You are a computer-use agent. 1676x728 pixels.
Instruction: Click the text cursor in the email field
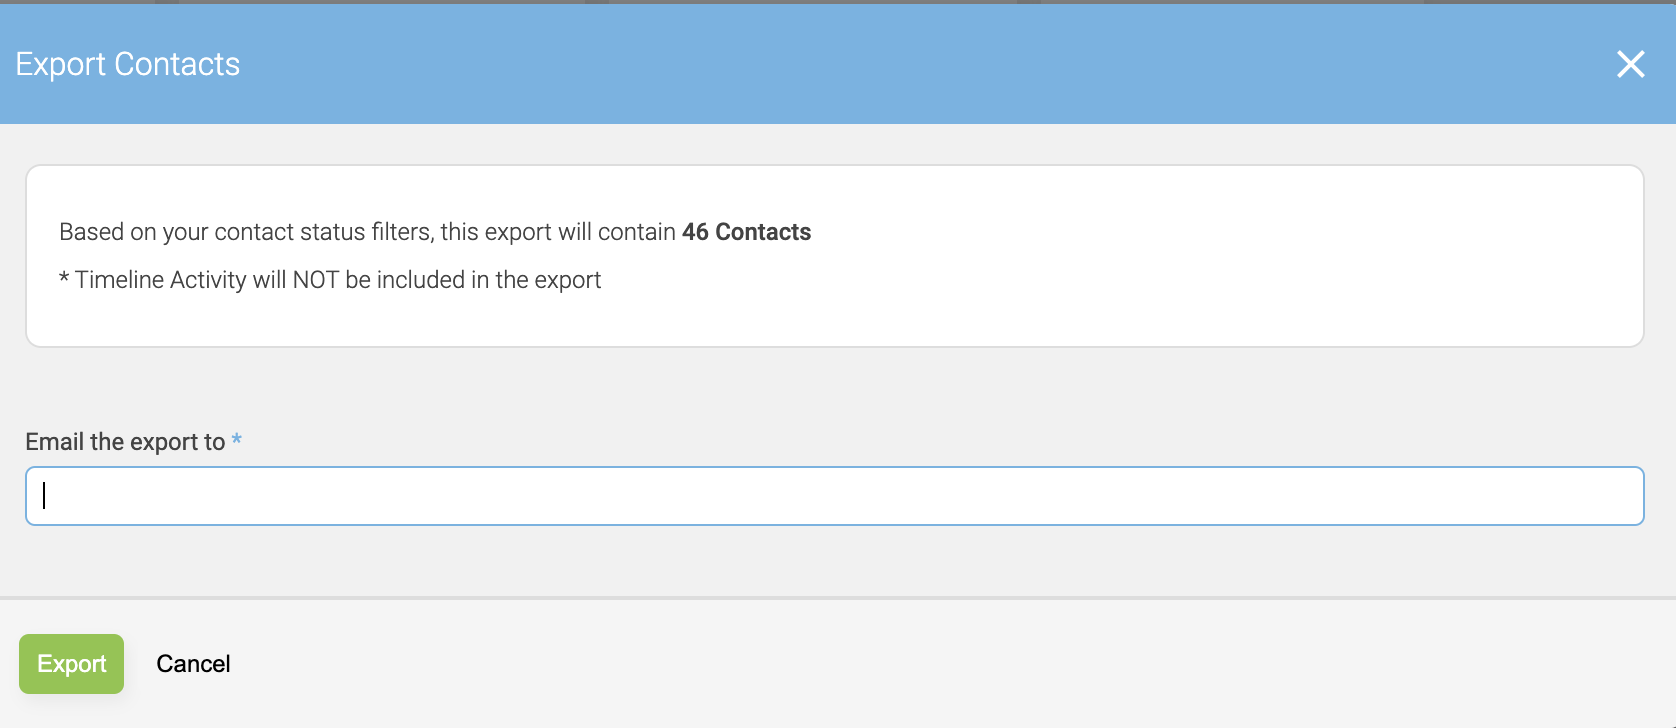click(44, 495)
